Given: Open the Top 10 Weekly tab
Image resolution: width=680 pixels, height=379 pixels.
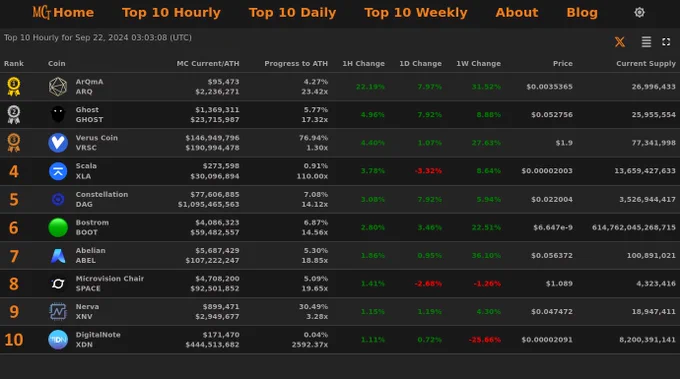Looking at the screenshot, I should tap(416, 13).
